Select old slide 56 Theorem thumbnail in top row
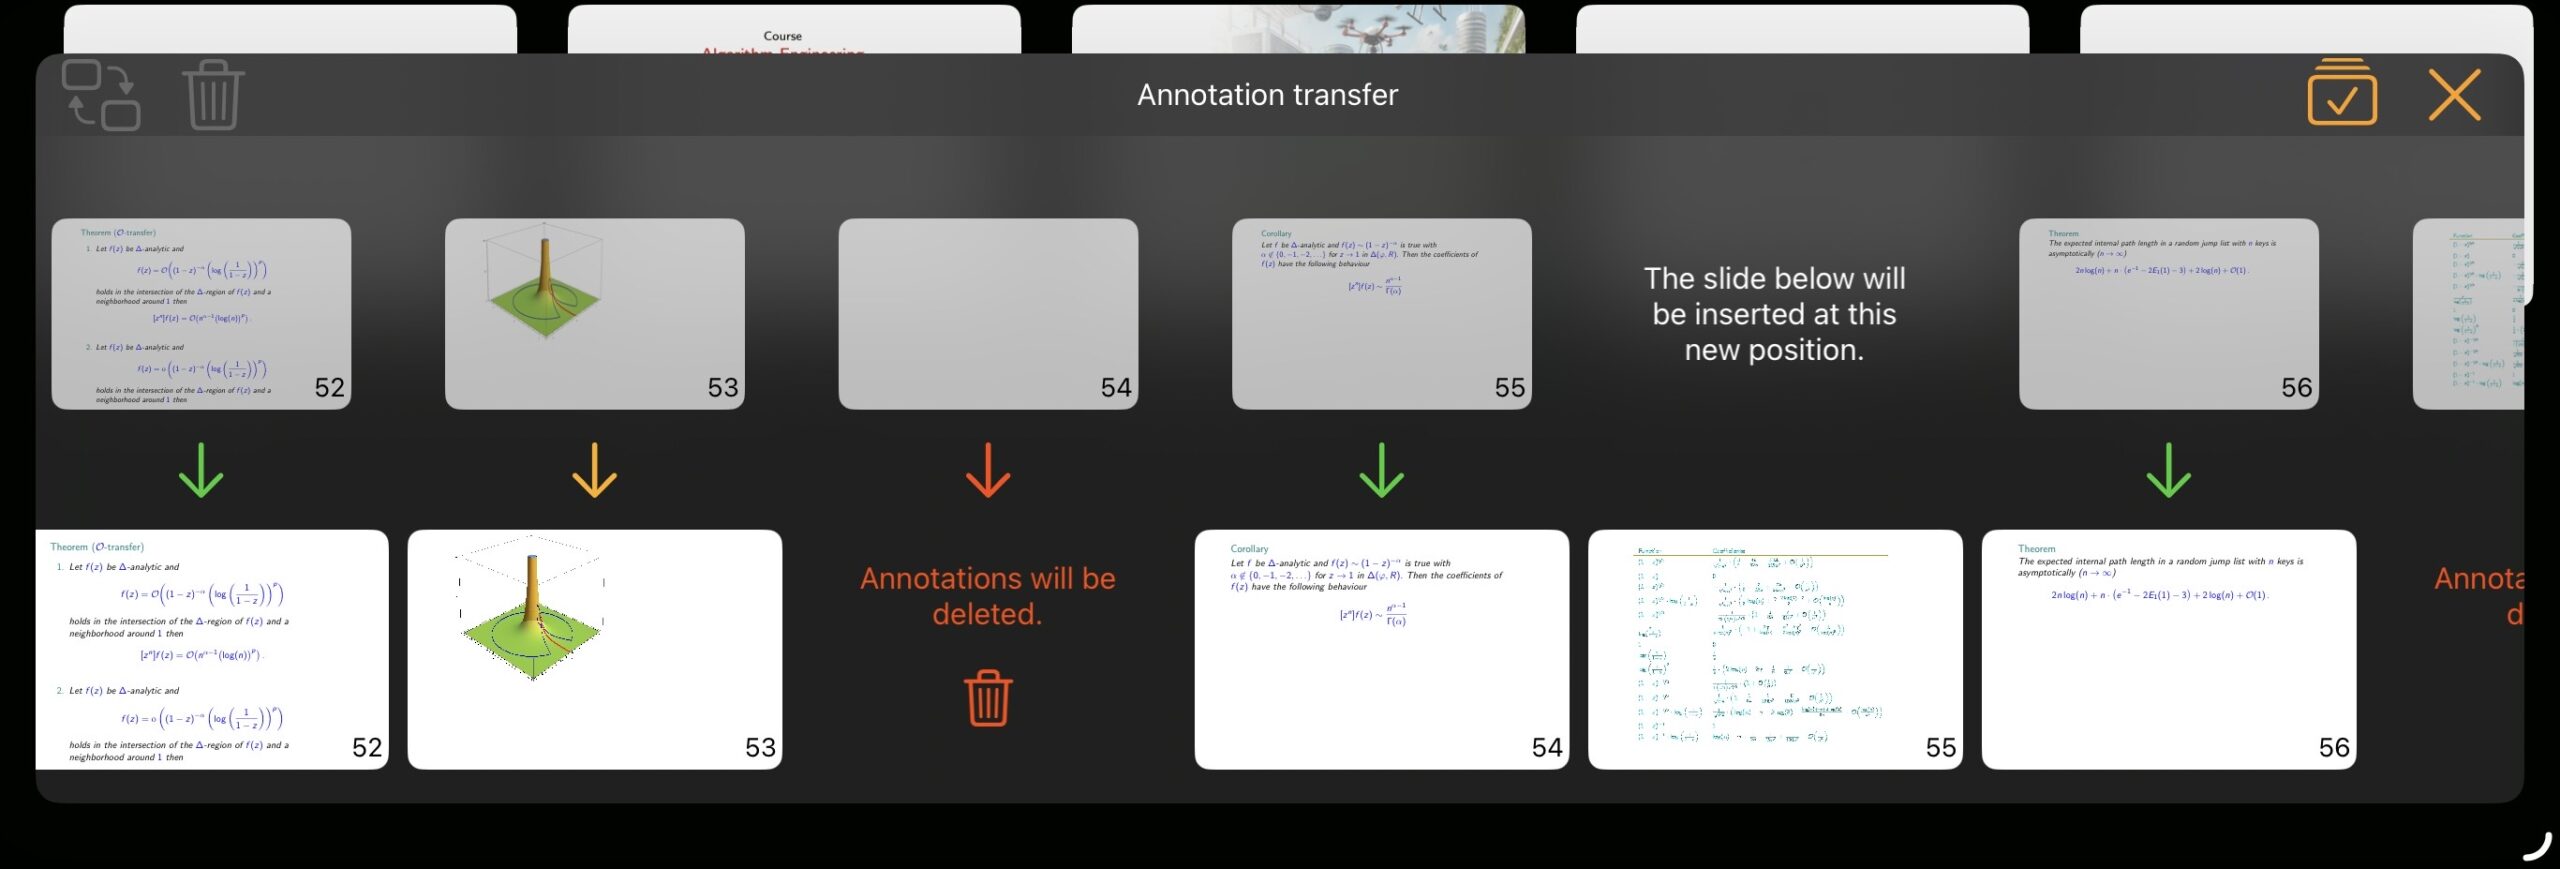Screen dimensions: 2560x869 click(2168, 314)
